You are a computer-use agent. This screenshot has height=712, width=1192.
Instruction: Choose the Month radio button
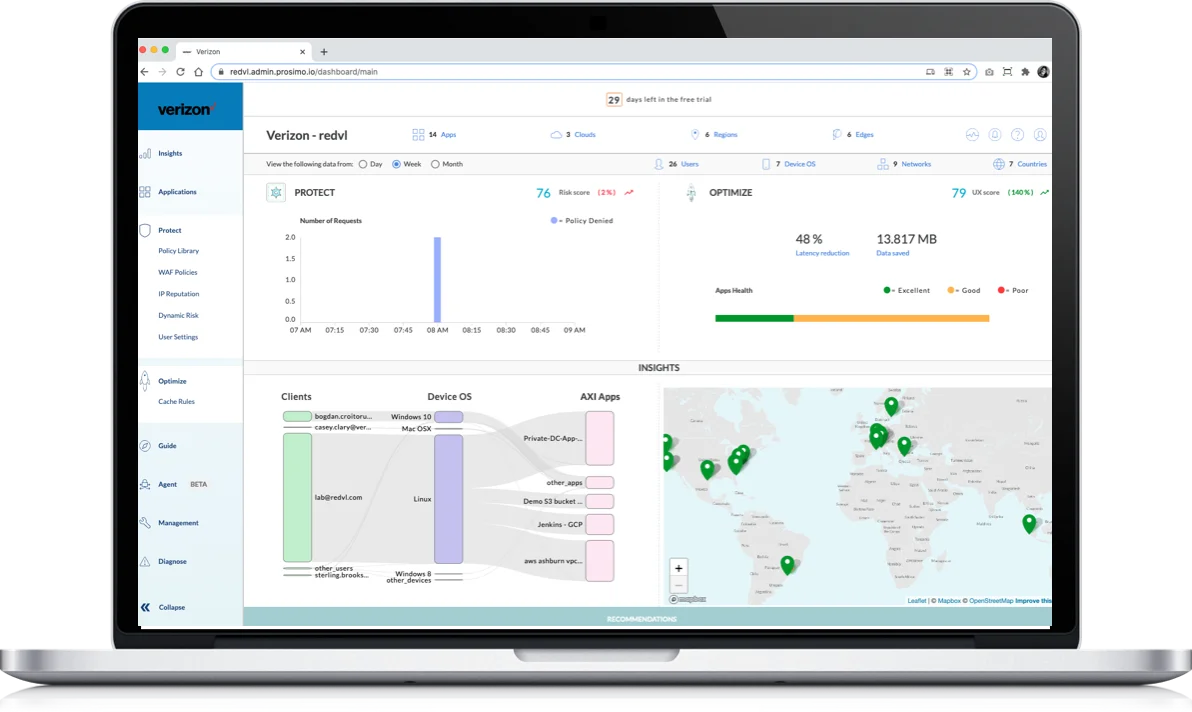435,164
